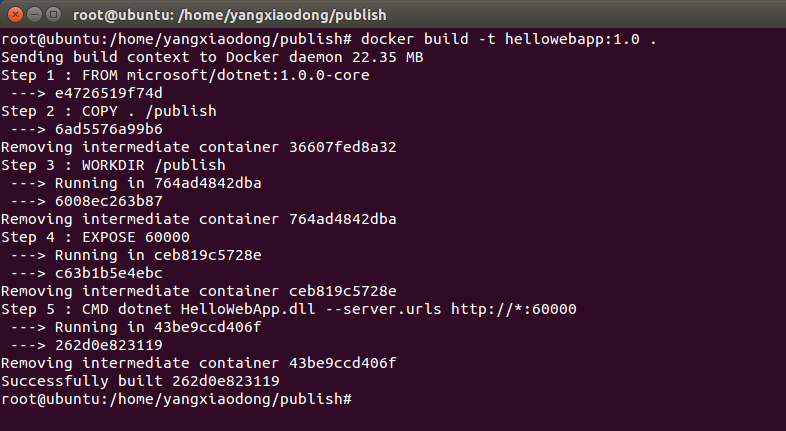Minimize the terminal window
This screenshot has width=786, height=431.
pyautogui.click(x=35, y=15)
